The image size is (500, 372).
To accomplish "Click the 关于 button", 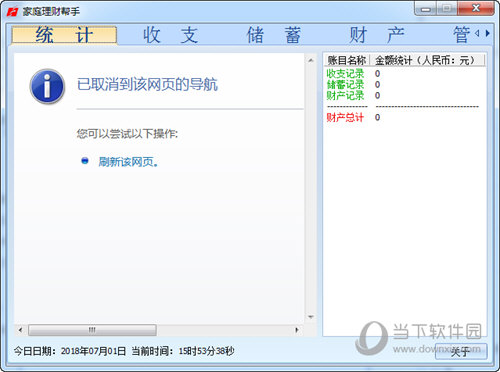I will point(461,351).
